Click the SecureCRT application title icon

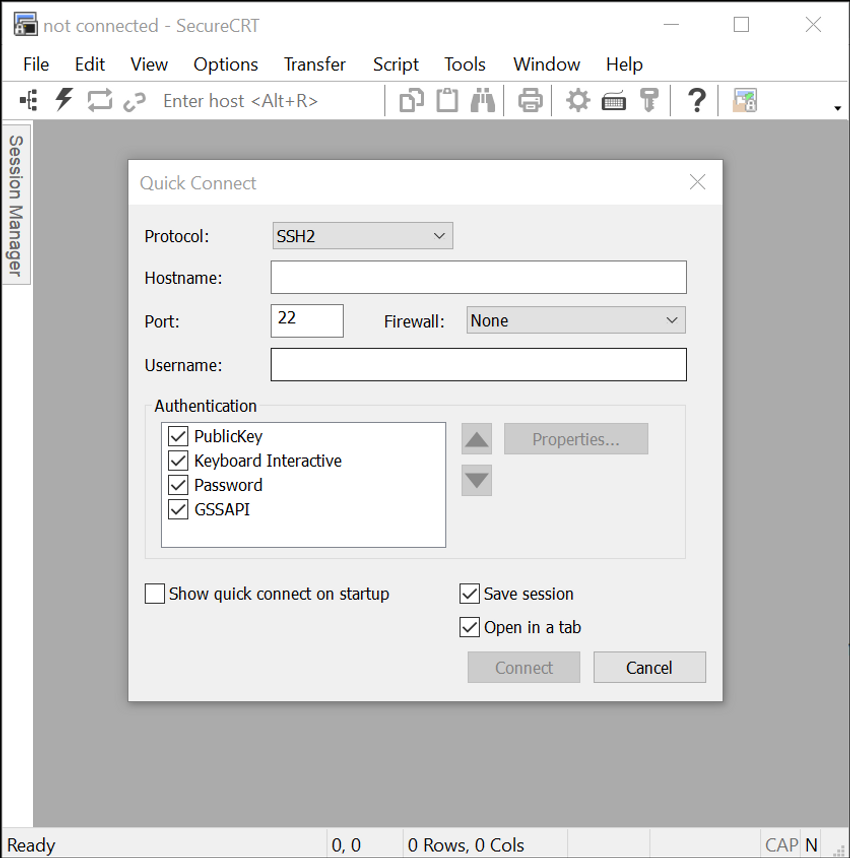pos(26,25)
